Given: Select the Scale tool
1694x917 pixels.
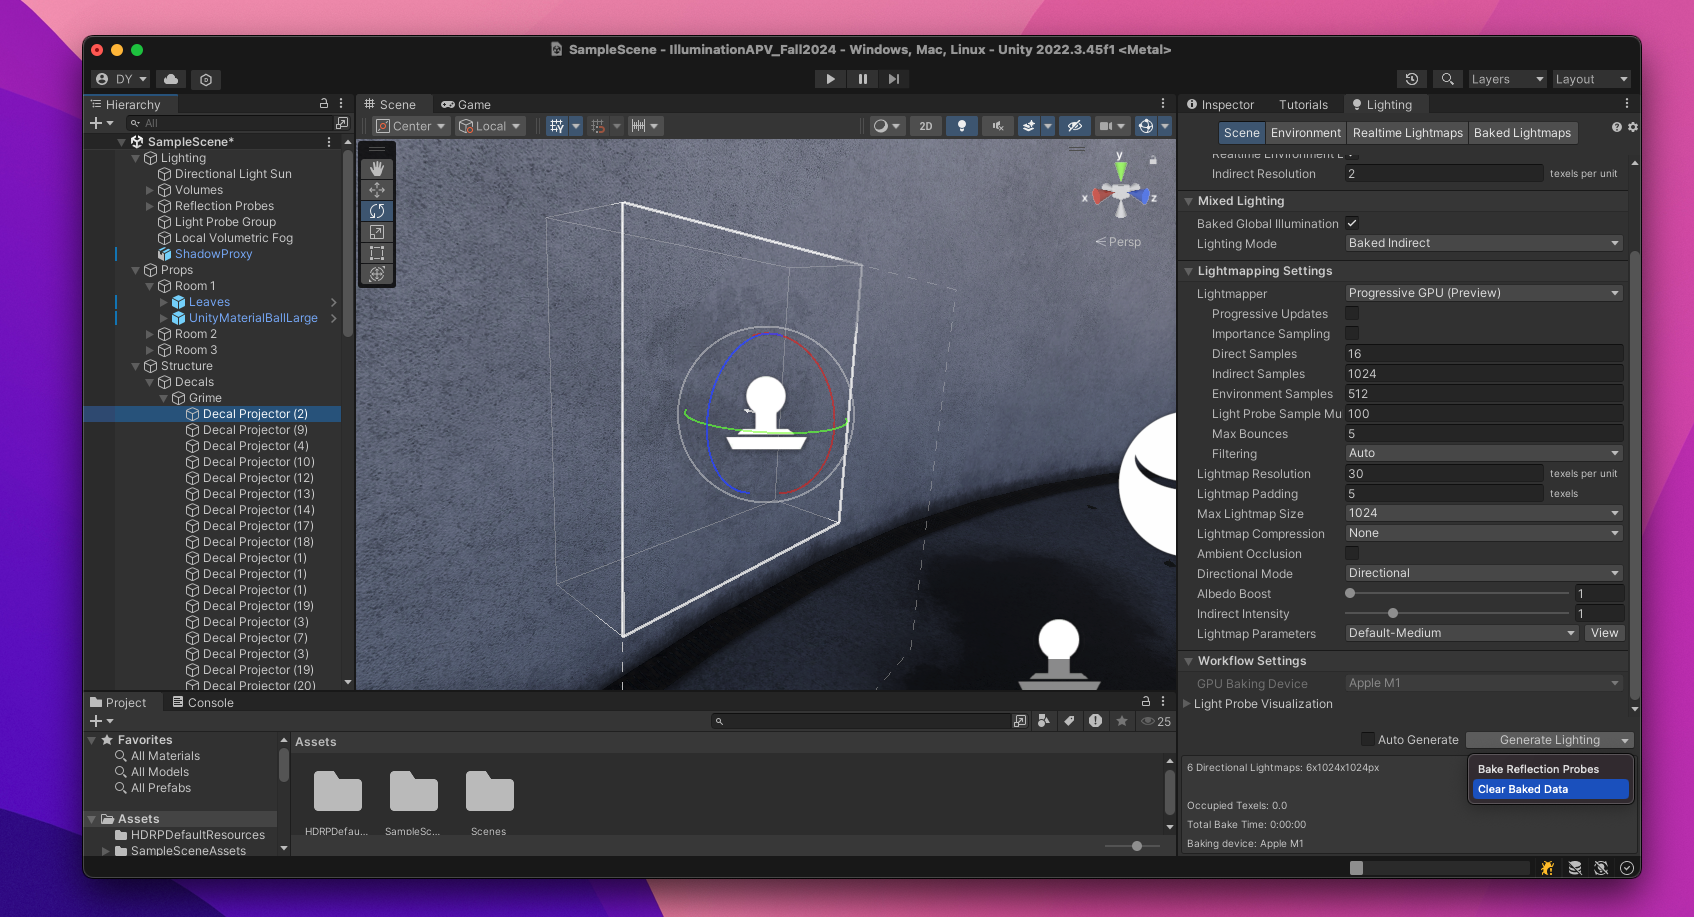Looking at the screenshot, I should [377, 232].
